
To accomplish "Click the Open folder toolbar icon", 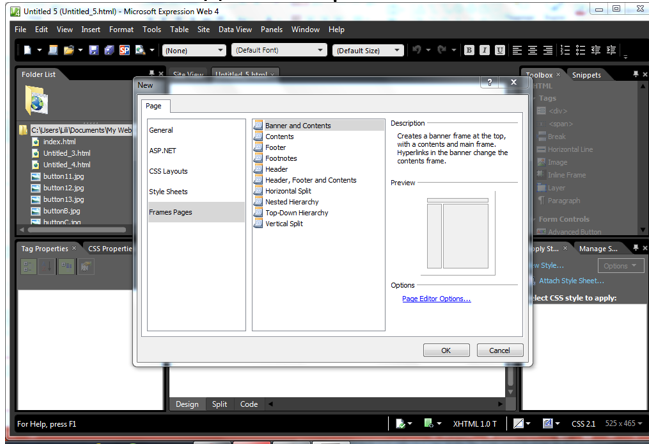I will (x=69, y=50).
